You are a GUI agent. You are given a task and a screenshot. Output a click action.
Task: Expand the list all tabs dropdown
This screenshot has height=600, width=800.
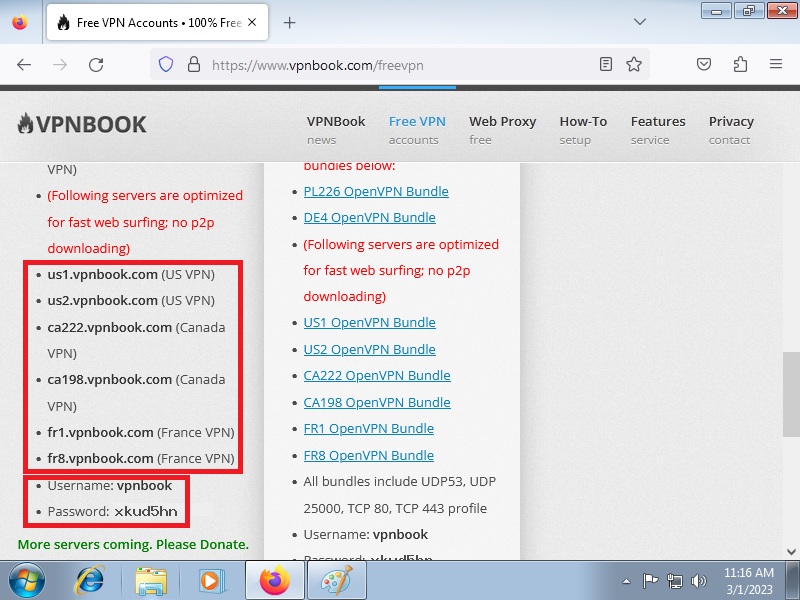click(640, 22)
